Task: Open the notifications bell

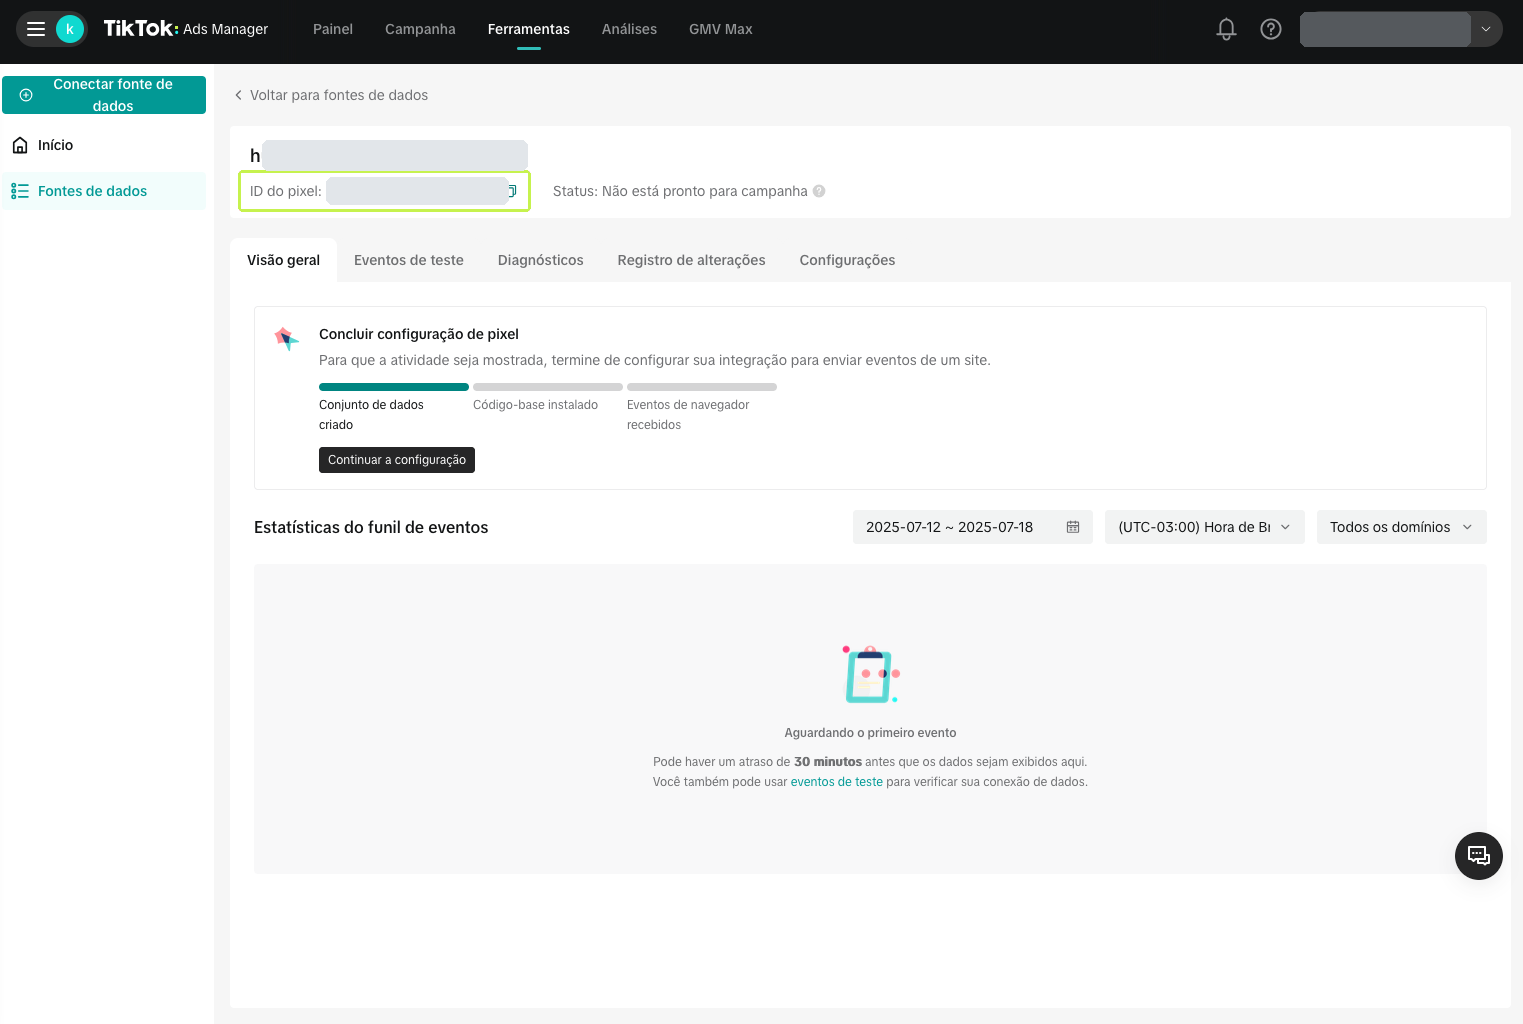Action: click(1226, 29)
